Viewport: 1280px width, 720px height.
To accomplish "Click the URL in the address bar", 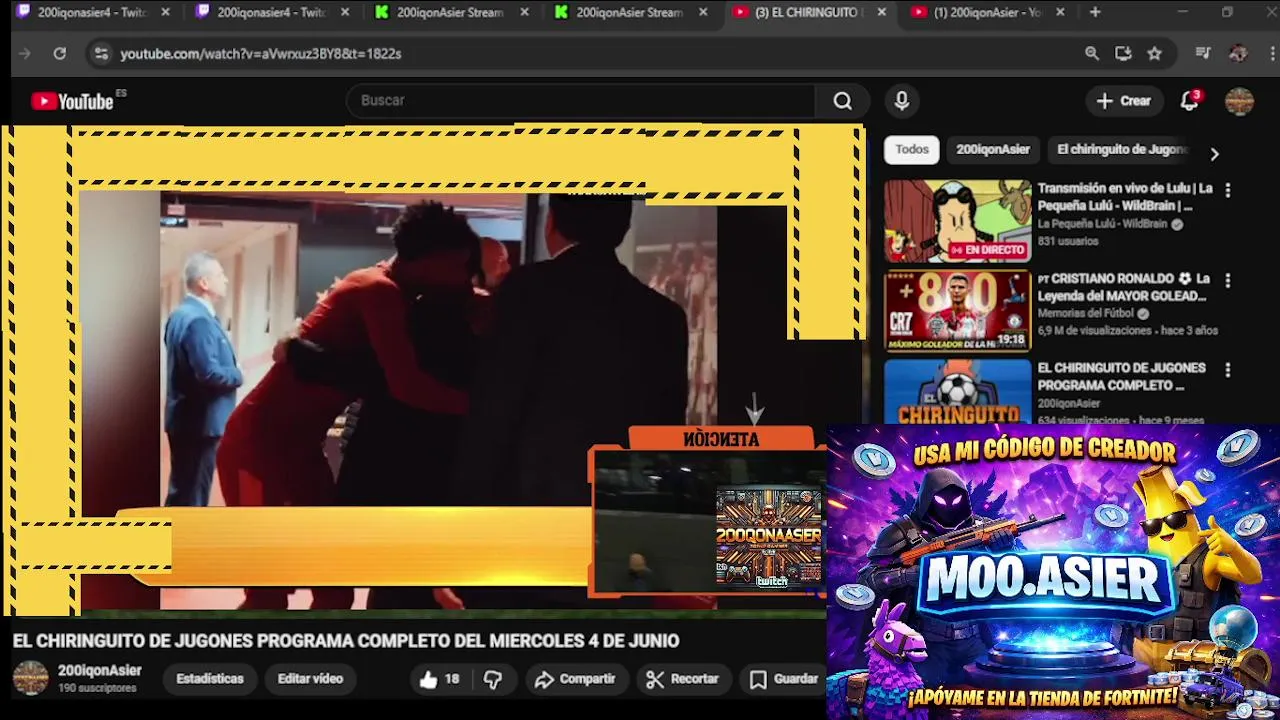I will [x=261, y=54].
